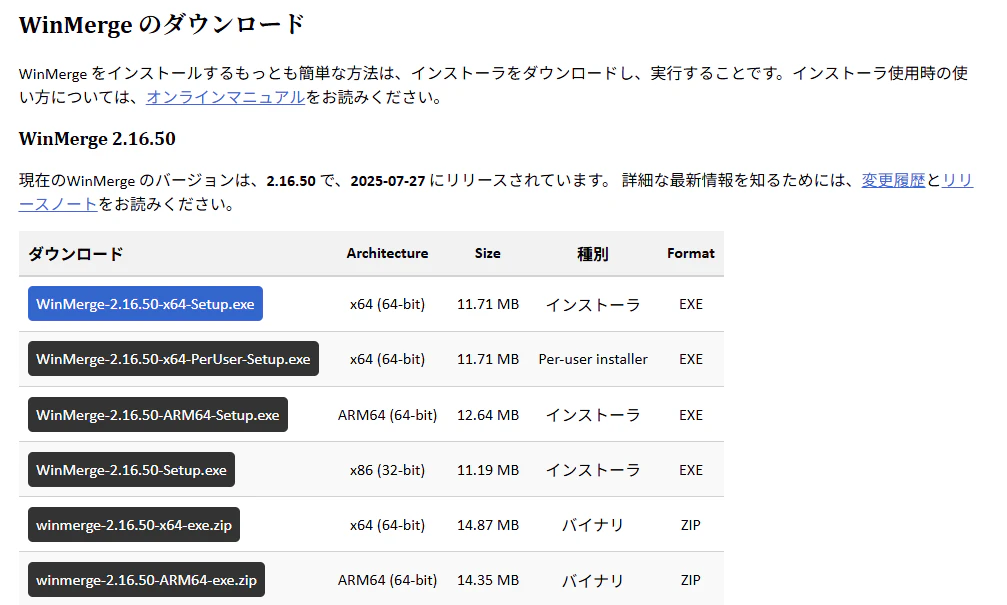Click the WinMerge 2.16.50 subheading
1007x605 pixels.
tap(97, 139)
